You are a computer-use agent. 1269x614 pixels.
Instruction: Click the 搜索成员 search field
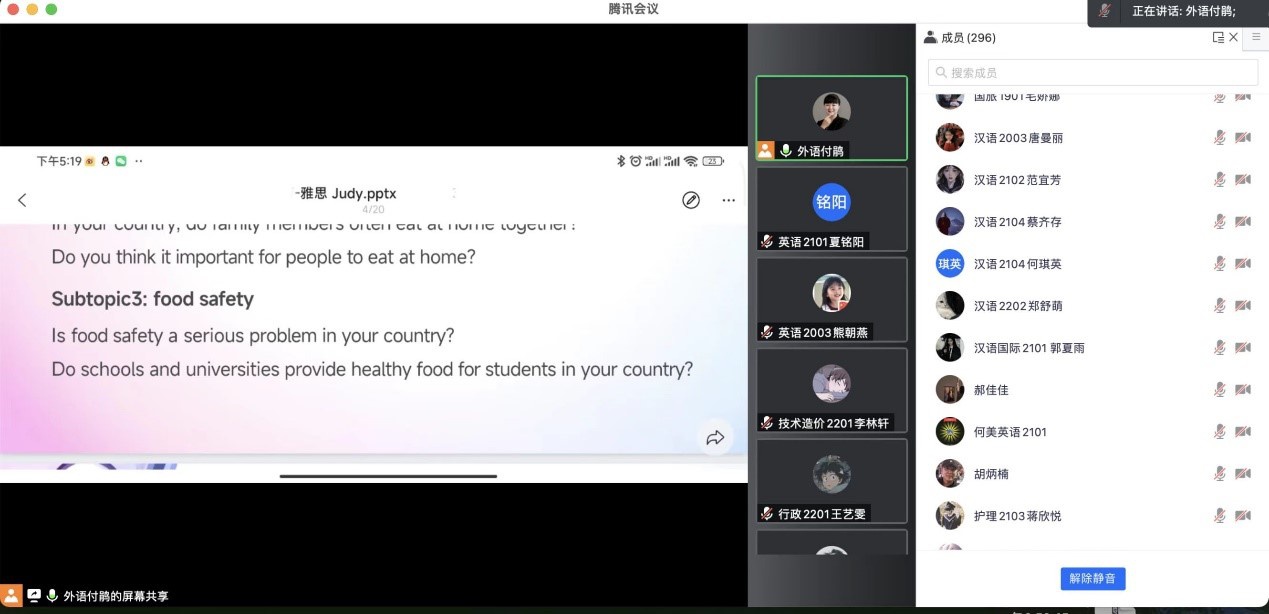pos(1093,73)
